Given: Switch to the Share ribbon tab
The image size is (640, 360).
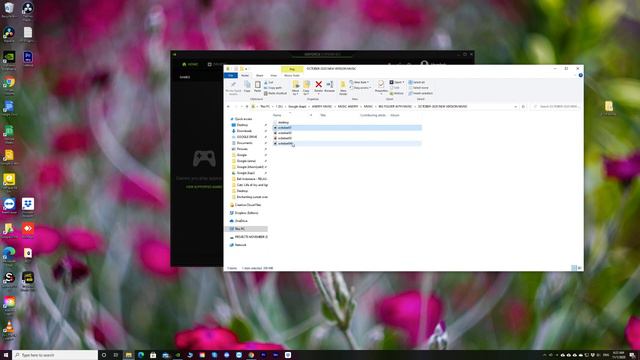Looking at the screenshot, I should (260, 76).
